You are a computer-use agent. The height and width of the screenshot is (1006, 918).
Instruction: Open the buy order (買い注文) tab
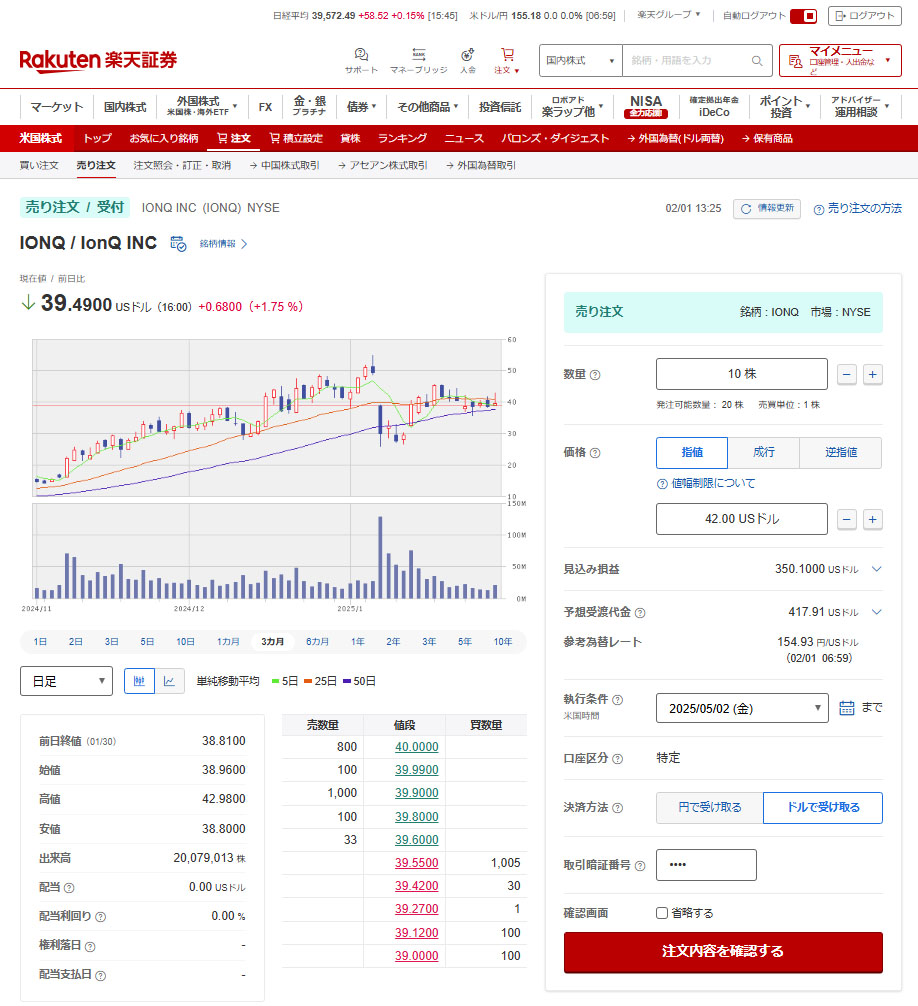39,165
